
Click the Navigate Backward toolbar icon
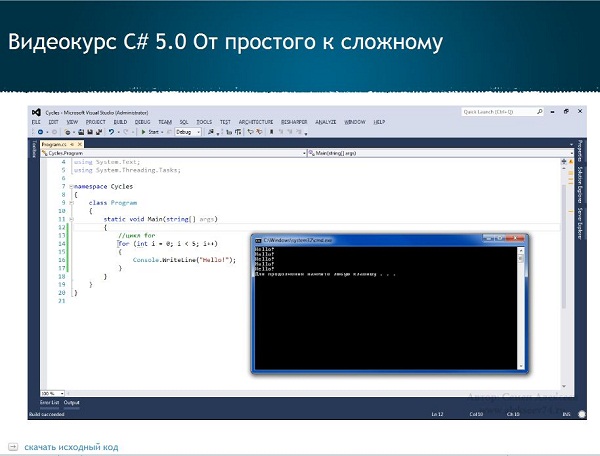pos(41,131)
